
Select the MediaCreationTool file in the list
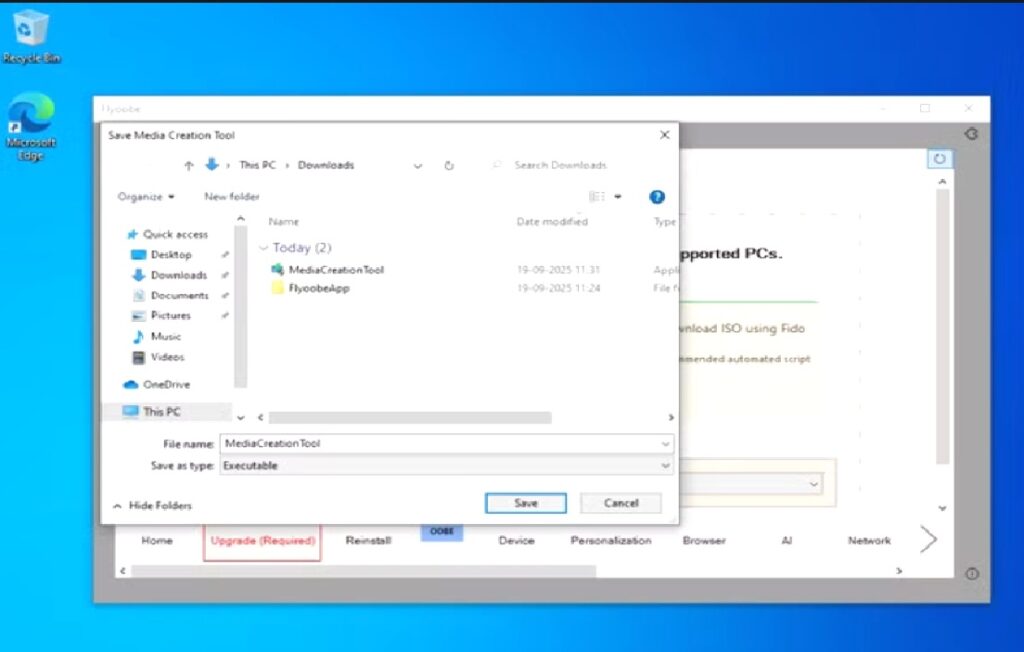pyautogui.click(x=335, y=270)
